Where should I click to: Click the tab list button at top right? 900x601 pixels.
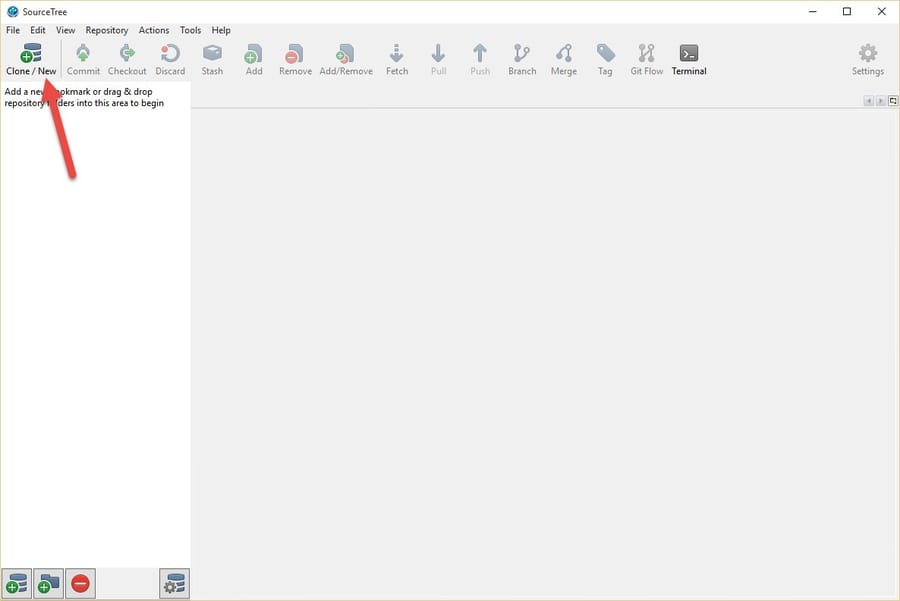point(893,101)
